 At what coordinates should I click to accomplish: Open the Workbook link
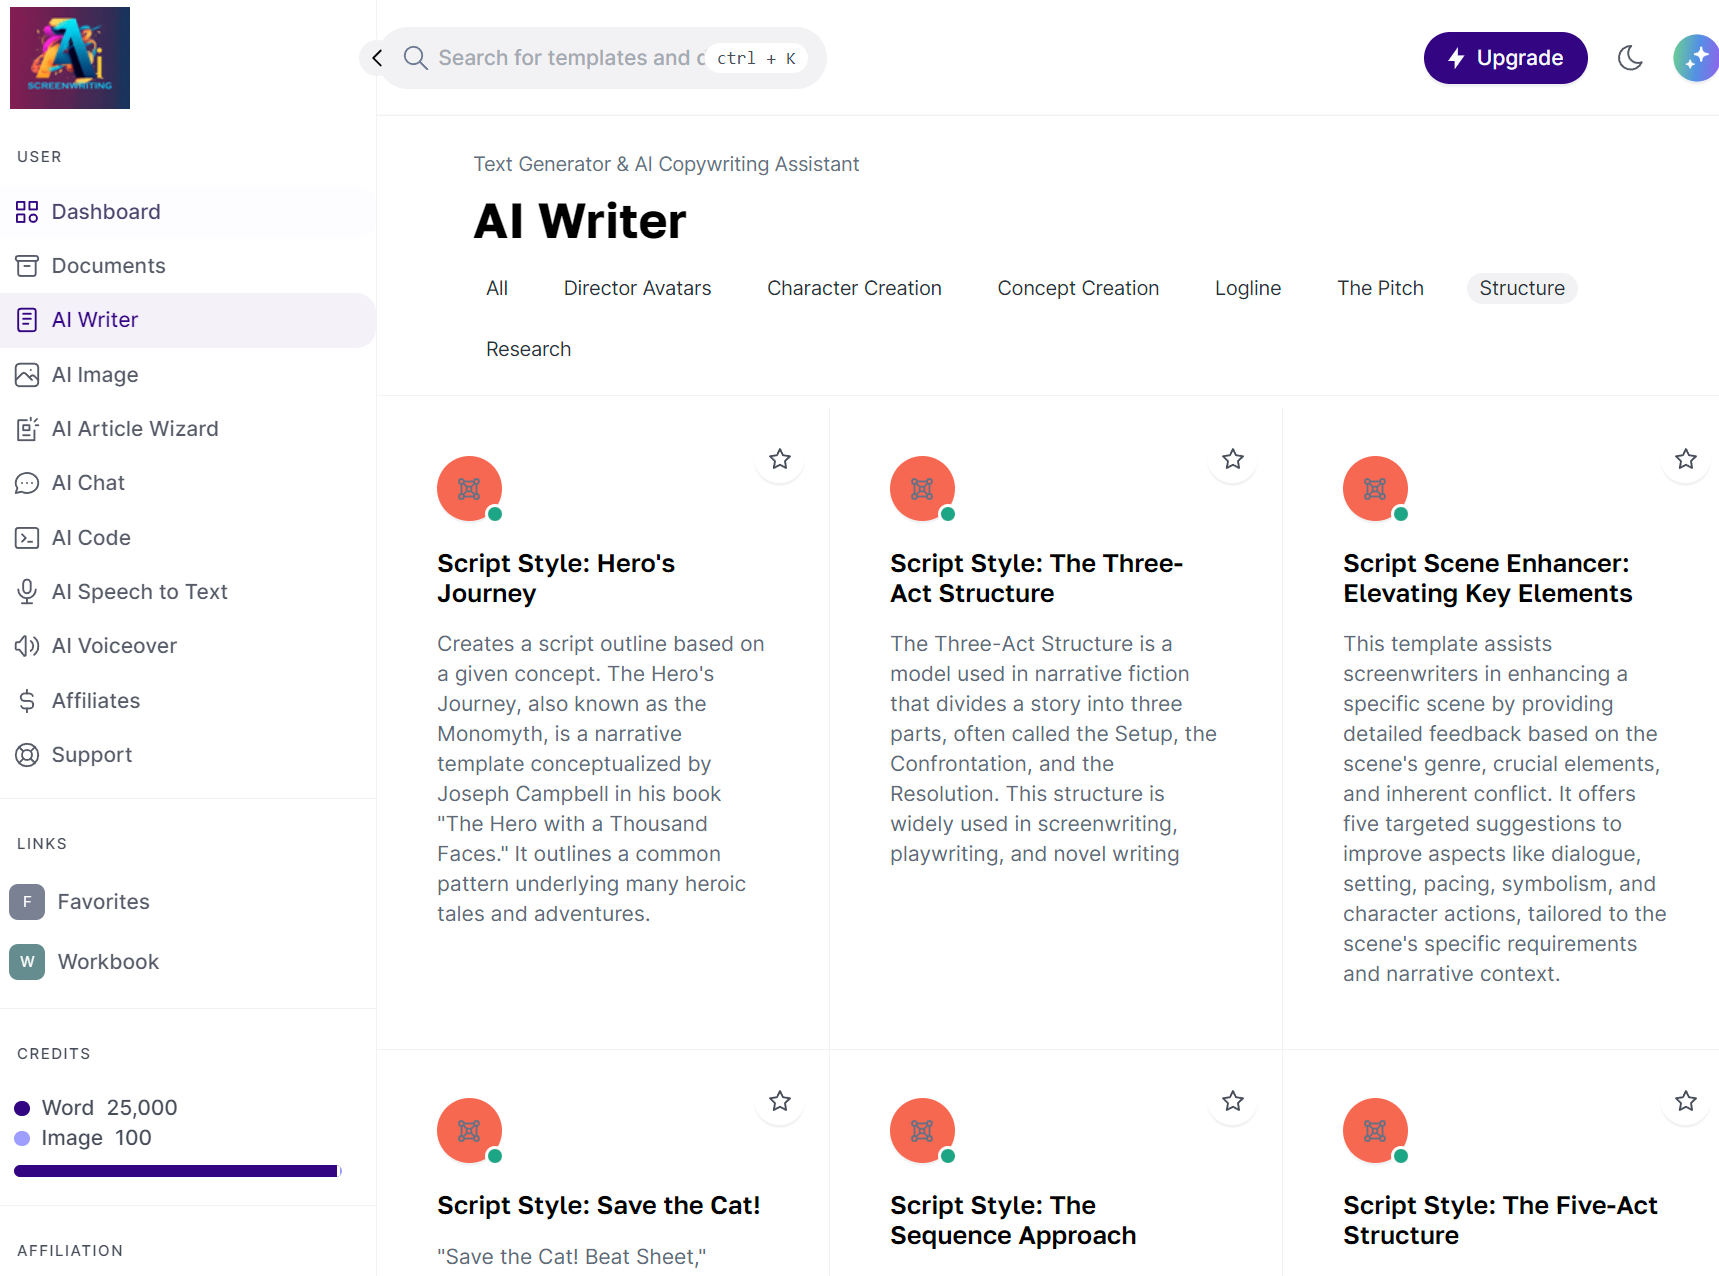[108, 961]
